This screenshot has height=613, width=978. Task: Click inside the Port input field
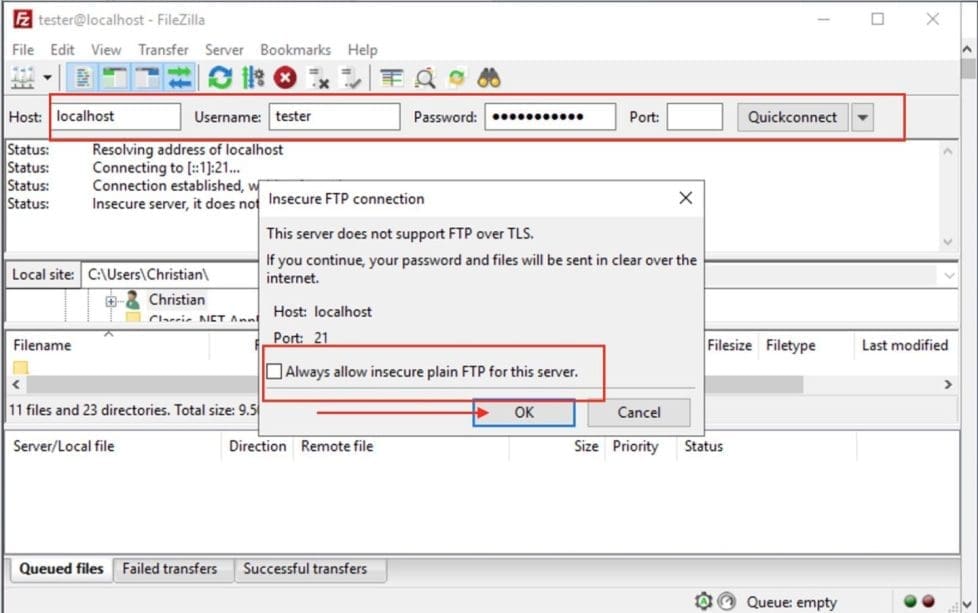[695, 117]
